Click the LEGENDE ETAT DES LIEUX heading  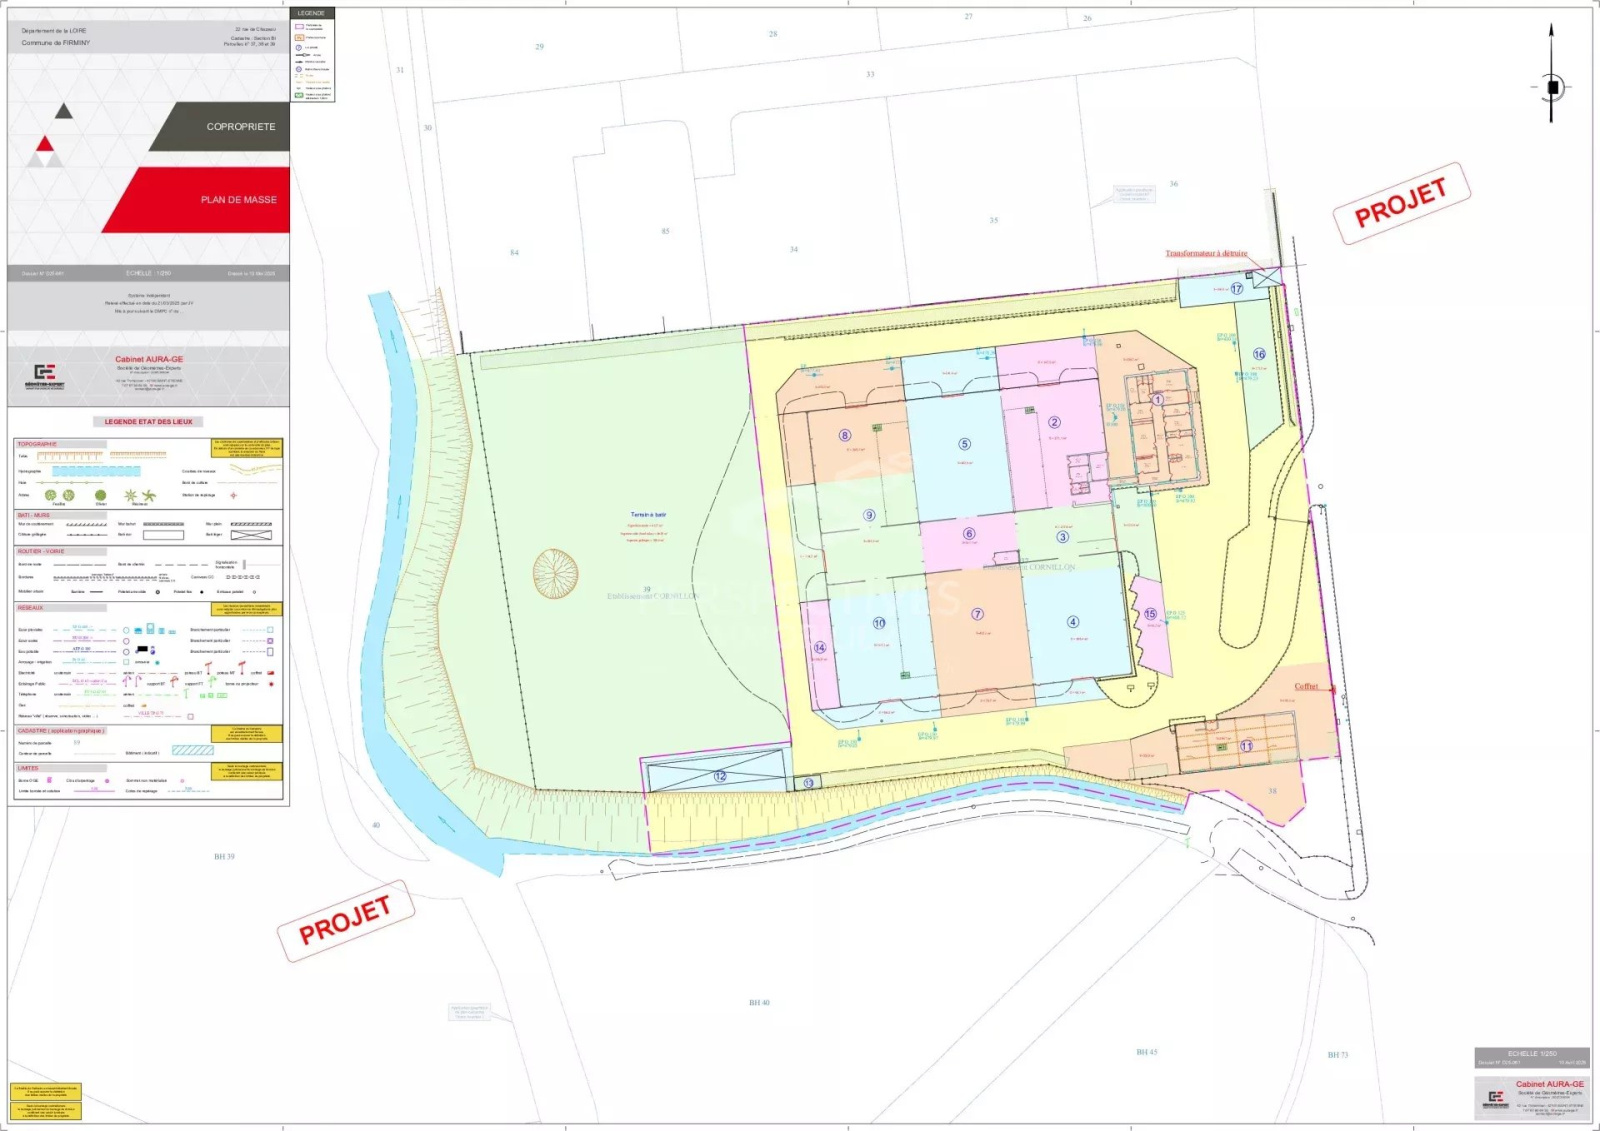[149, 422]
